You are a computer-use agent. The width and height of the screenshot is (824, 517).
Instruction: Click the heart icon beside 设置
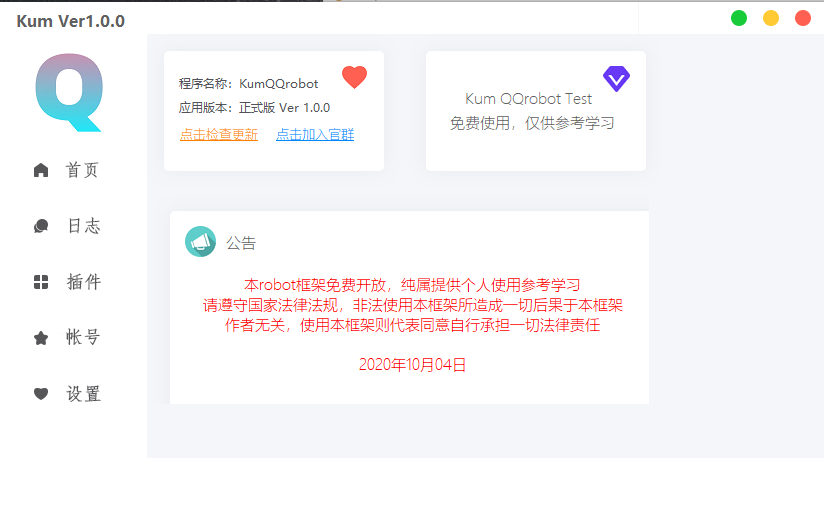click(x=41, y=394)
